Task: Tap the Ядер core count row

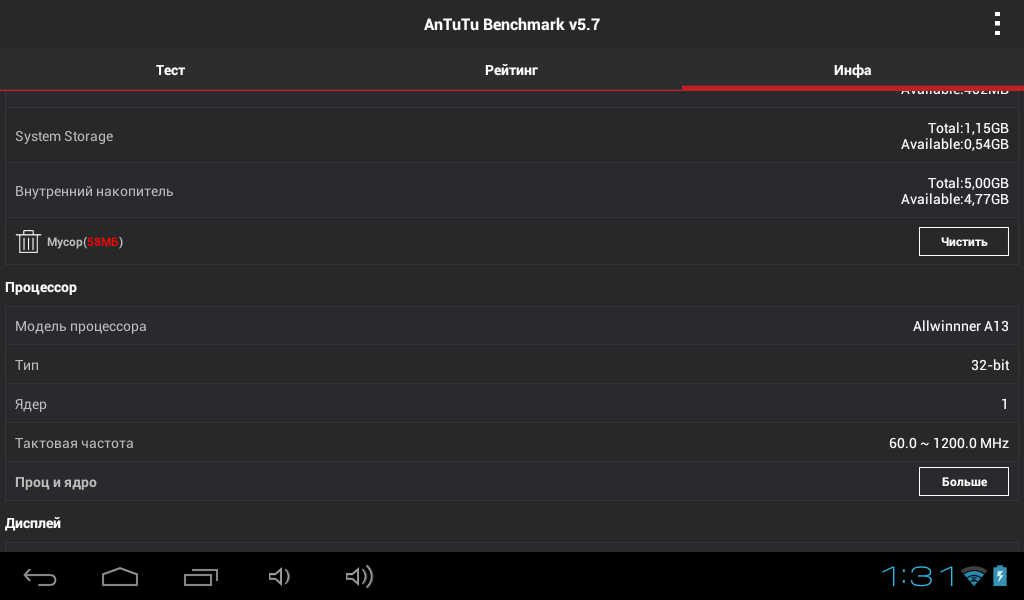Action: (x=512, y=404)
